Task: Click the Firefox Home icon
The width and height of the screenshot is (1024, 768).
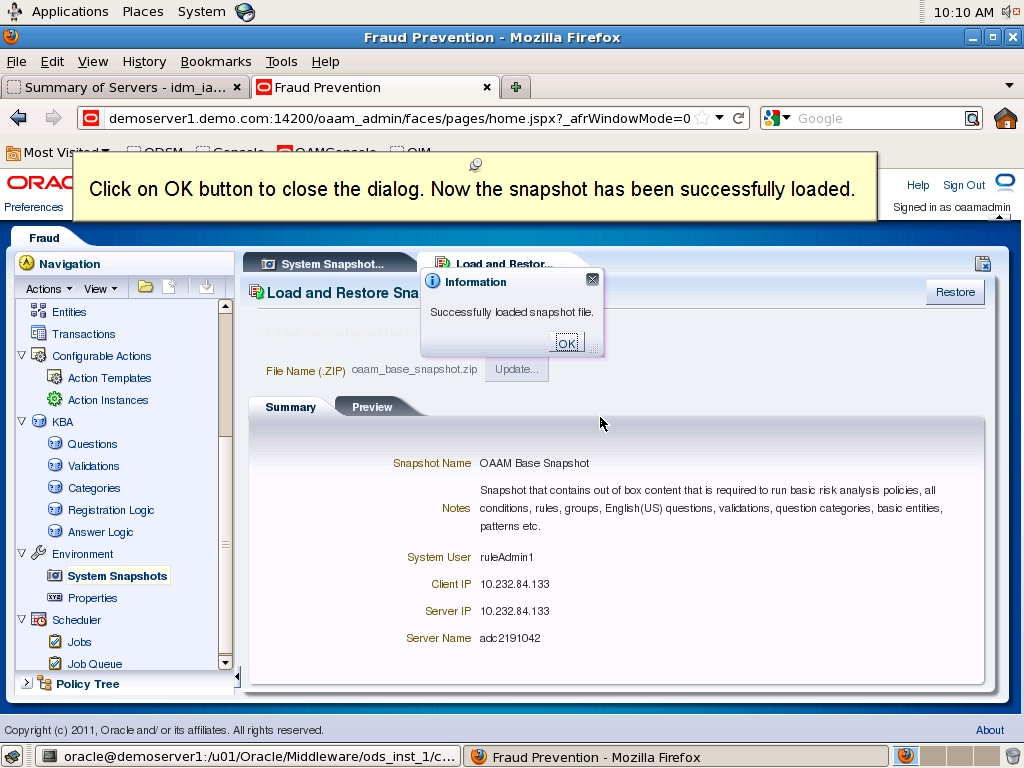Action: [x=1008, y=117]
